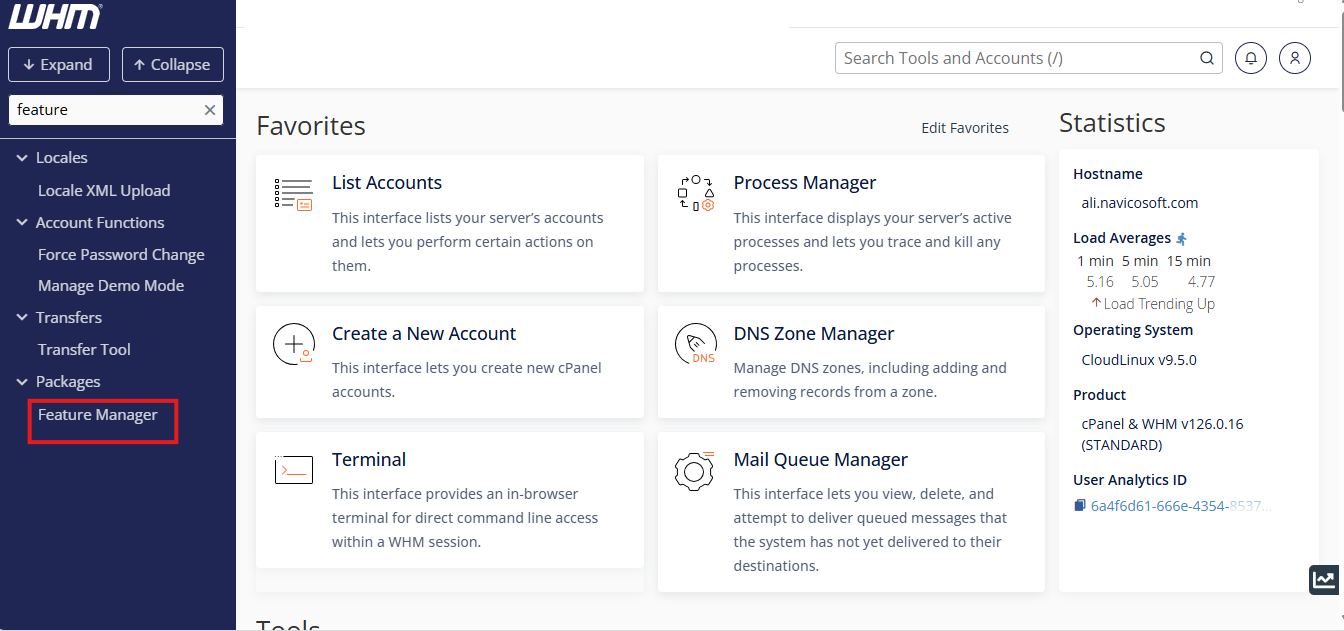The image size is (1344, 631).
Task: Click the Process Manager icon
Action: tap(695, 193)
